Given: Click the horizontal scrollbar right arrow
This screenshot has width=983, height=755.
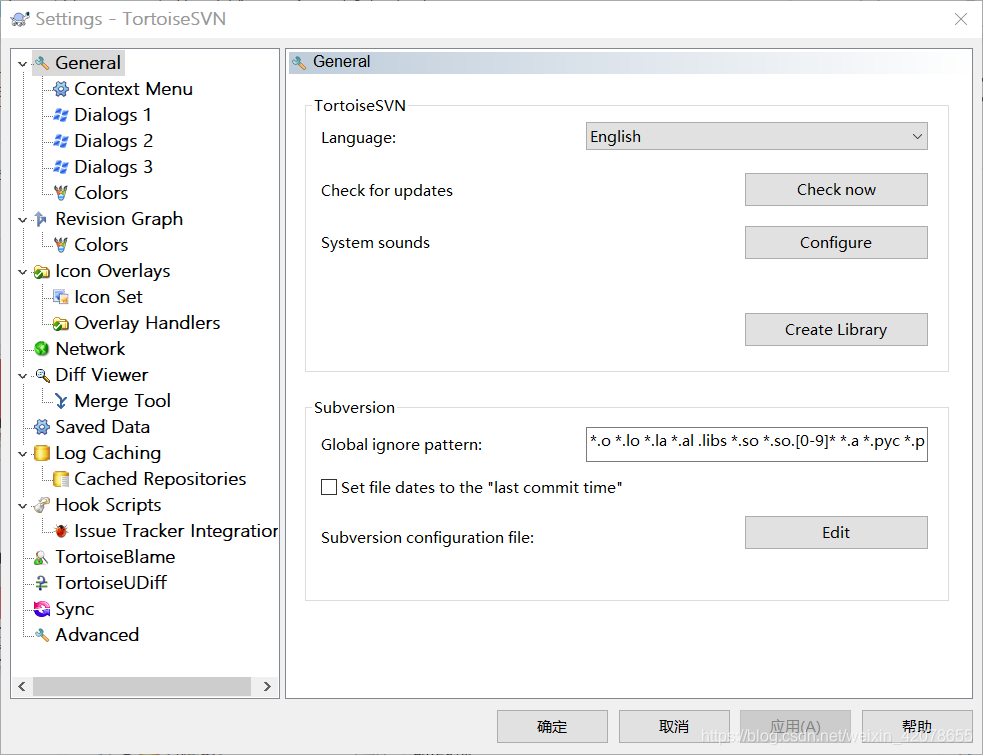Looking at the screenshot, I should (x=266, y=686).
